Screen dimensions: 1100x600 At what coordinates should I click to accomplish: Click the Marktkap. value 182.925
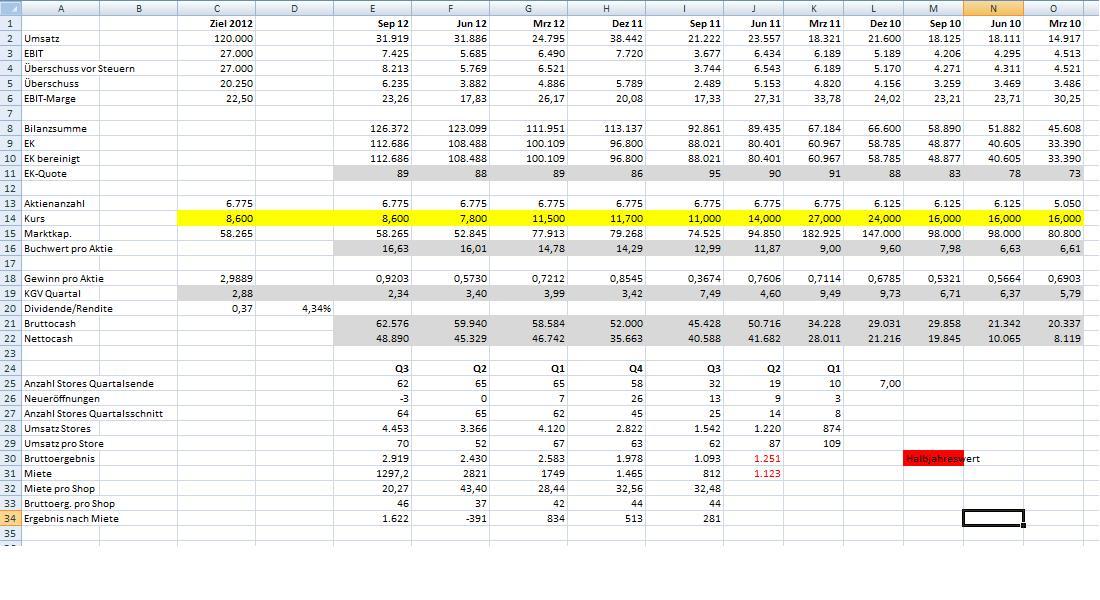click(814, 234)
